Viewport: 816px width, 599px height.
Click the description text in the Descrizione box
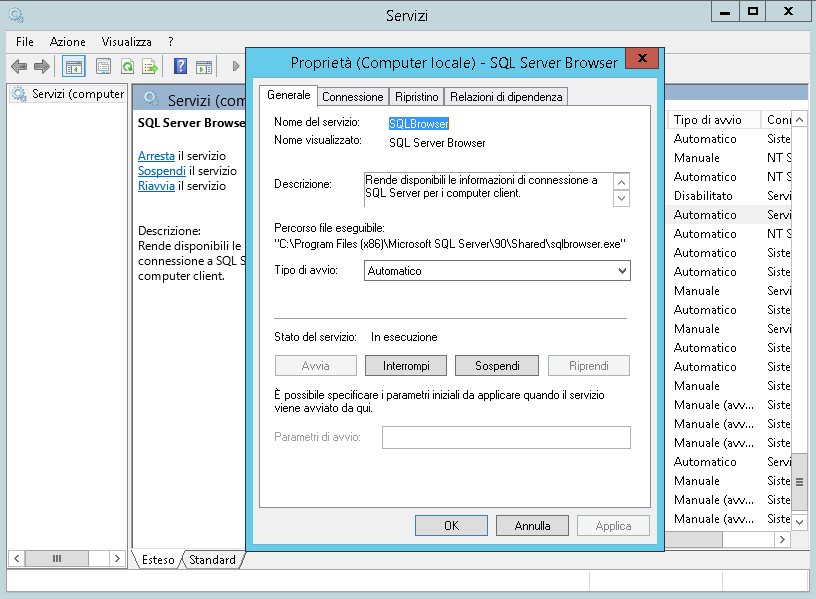pos(481,186)
